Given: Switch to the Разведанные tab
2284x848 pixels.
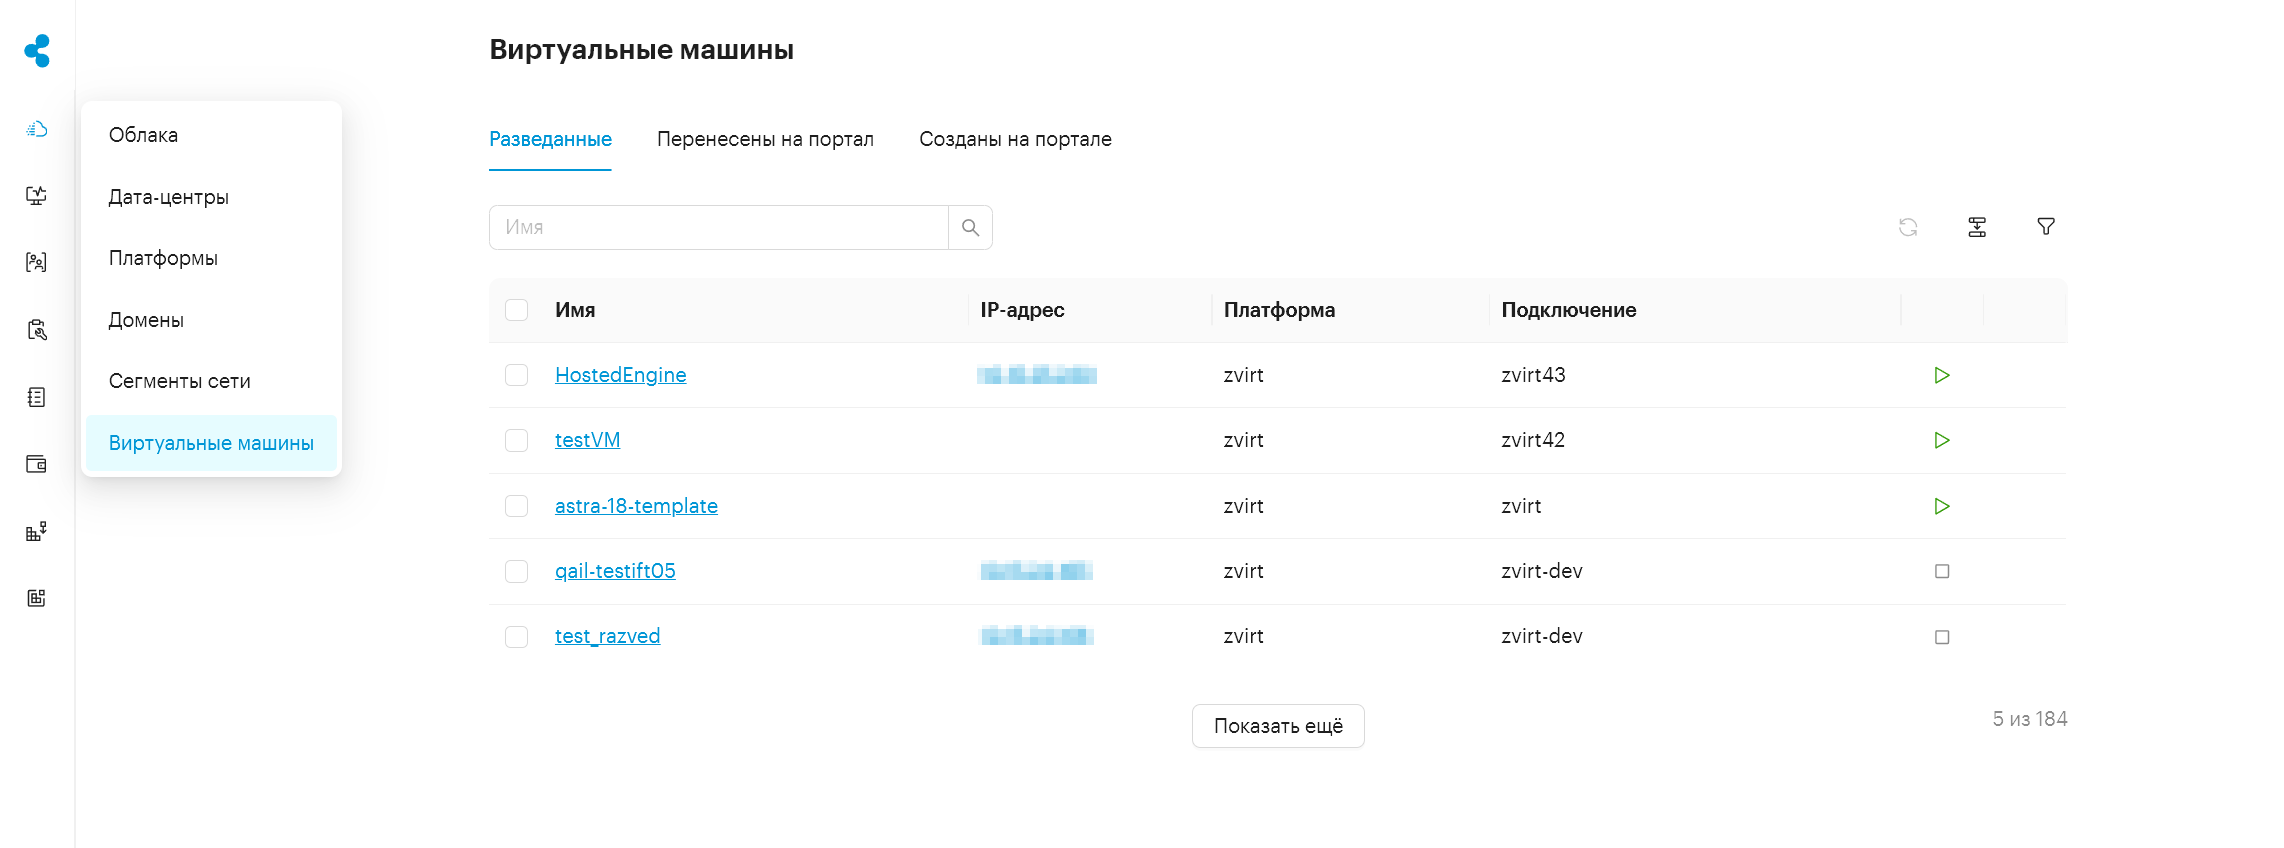Looking at the screenshot, I should click(550, 139).
